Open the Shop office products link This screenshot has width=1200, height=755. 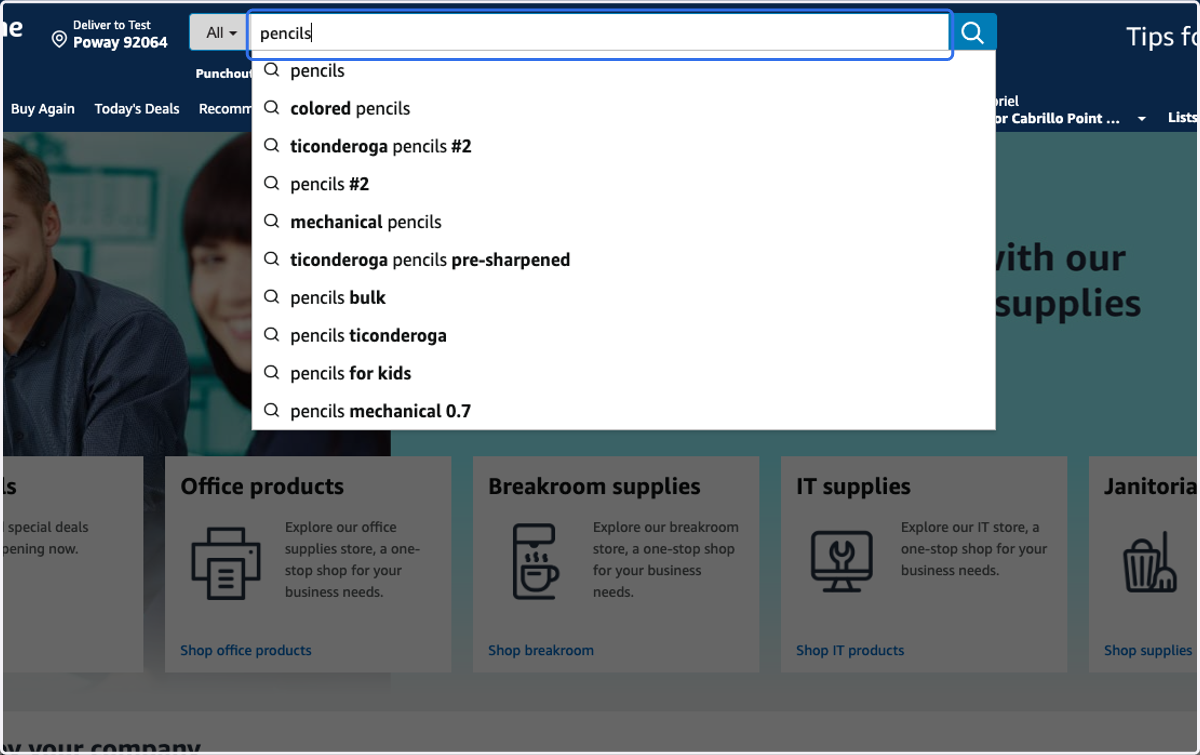[246, 650]
